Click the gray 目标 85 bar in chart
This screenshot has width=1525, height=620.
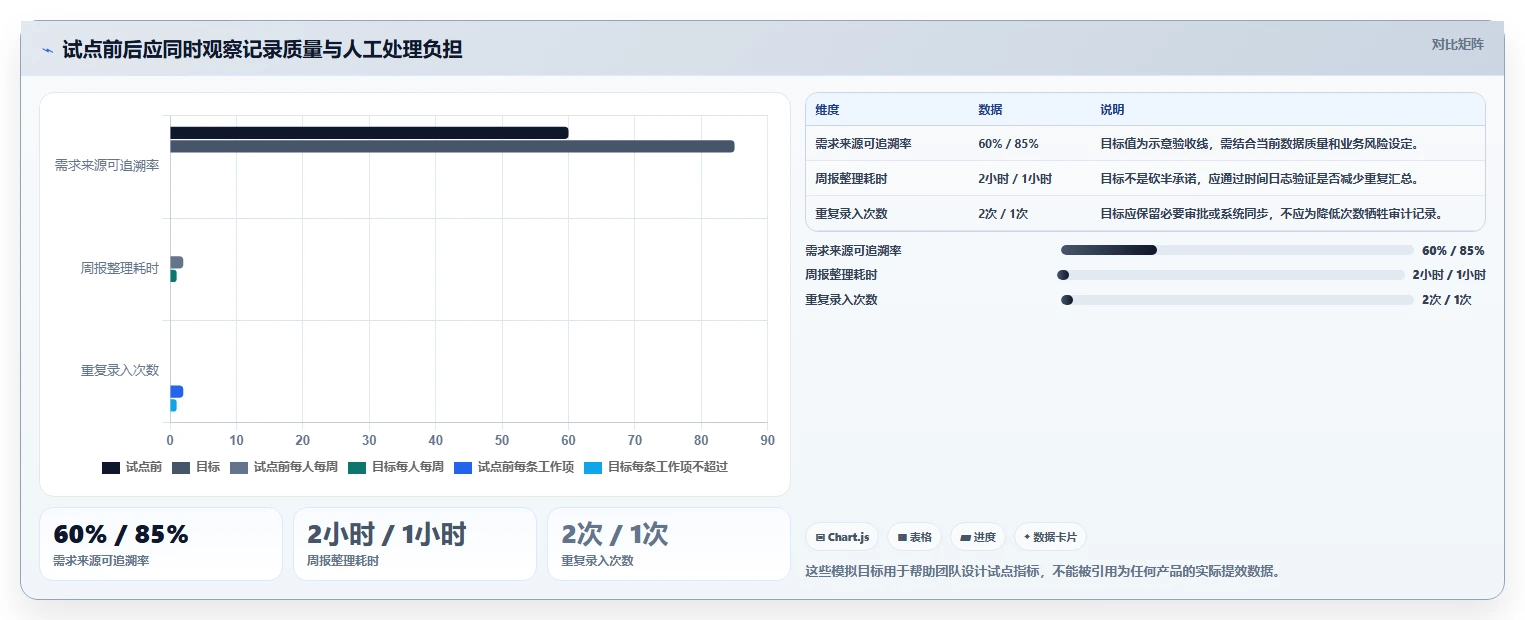coord(452,146)
